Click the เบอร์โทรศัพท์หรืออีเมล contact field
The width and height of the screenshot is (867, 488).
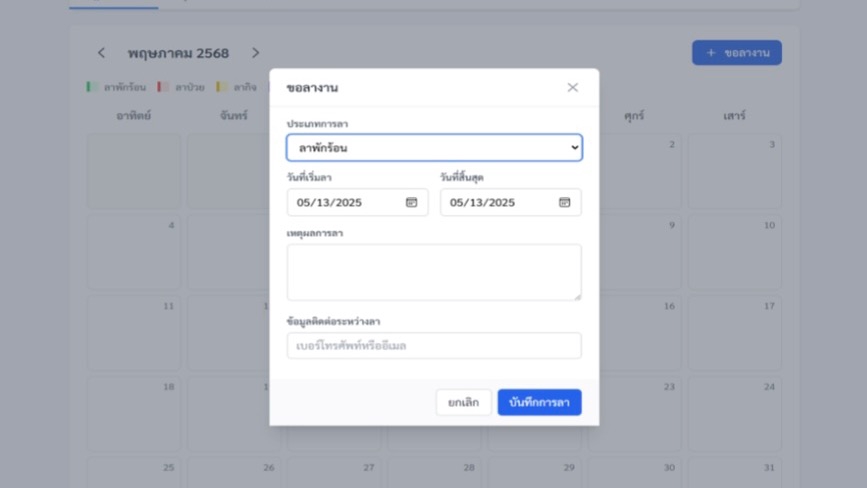tap(434, 346)
